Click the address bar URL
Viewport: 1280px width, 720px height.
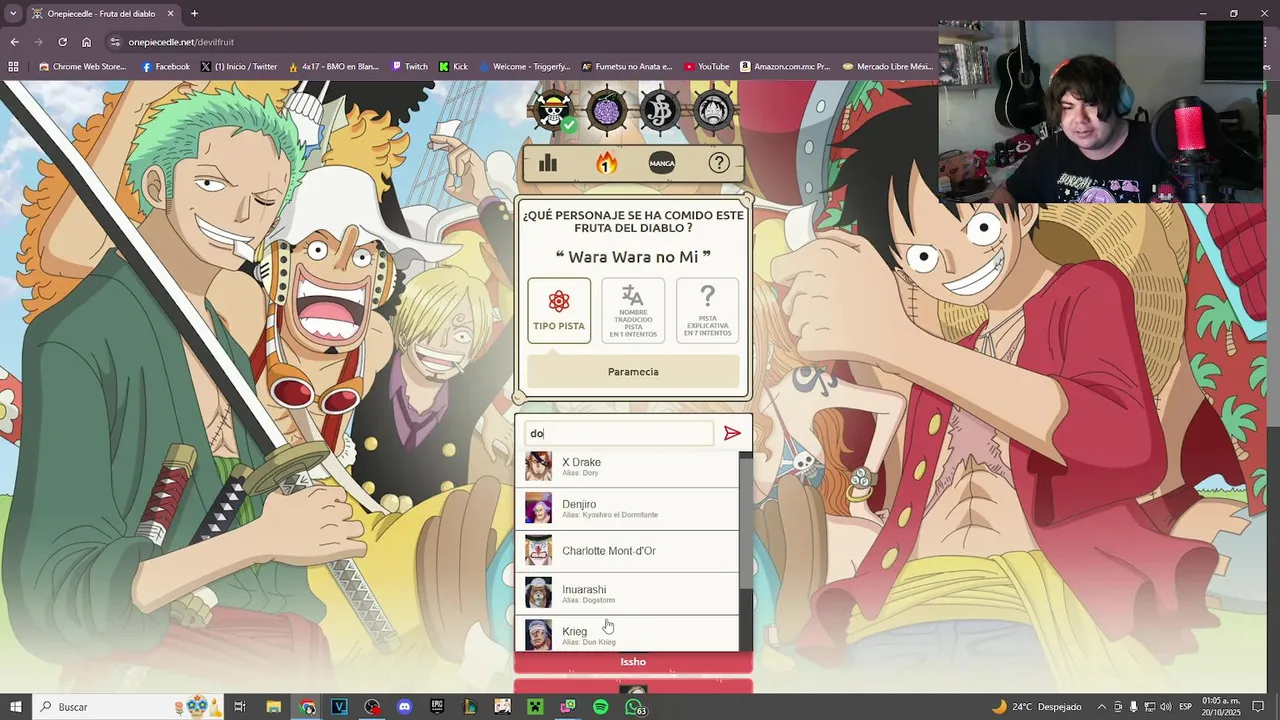click(181, 42)
